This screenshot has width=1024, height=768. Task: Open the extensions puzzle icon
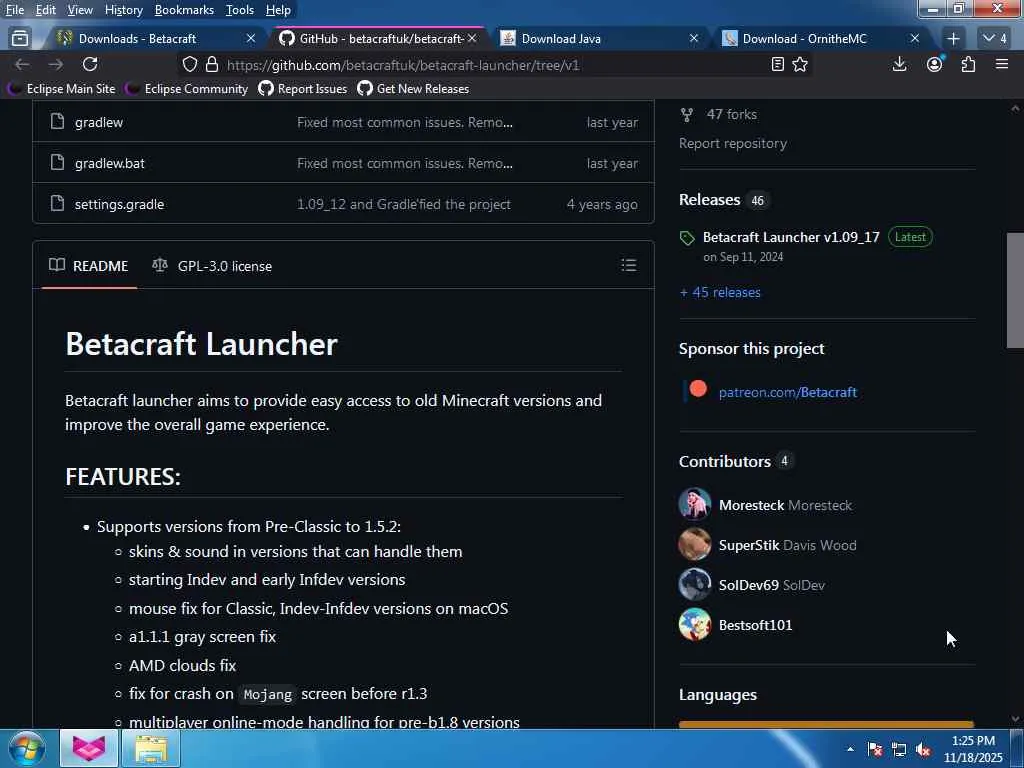click(968, 64)
